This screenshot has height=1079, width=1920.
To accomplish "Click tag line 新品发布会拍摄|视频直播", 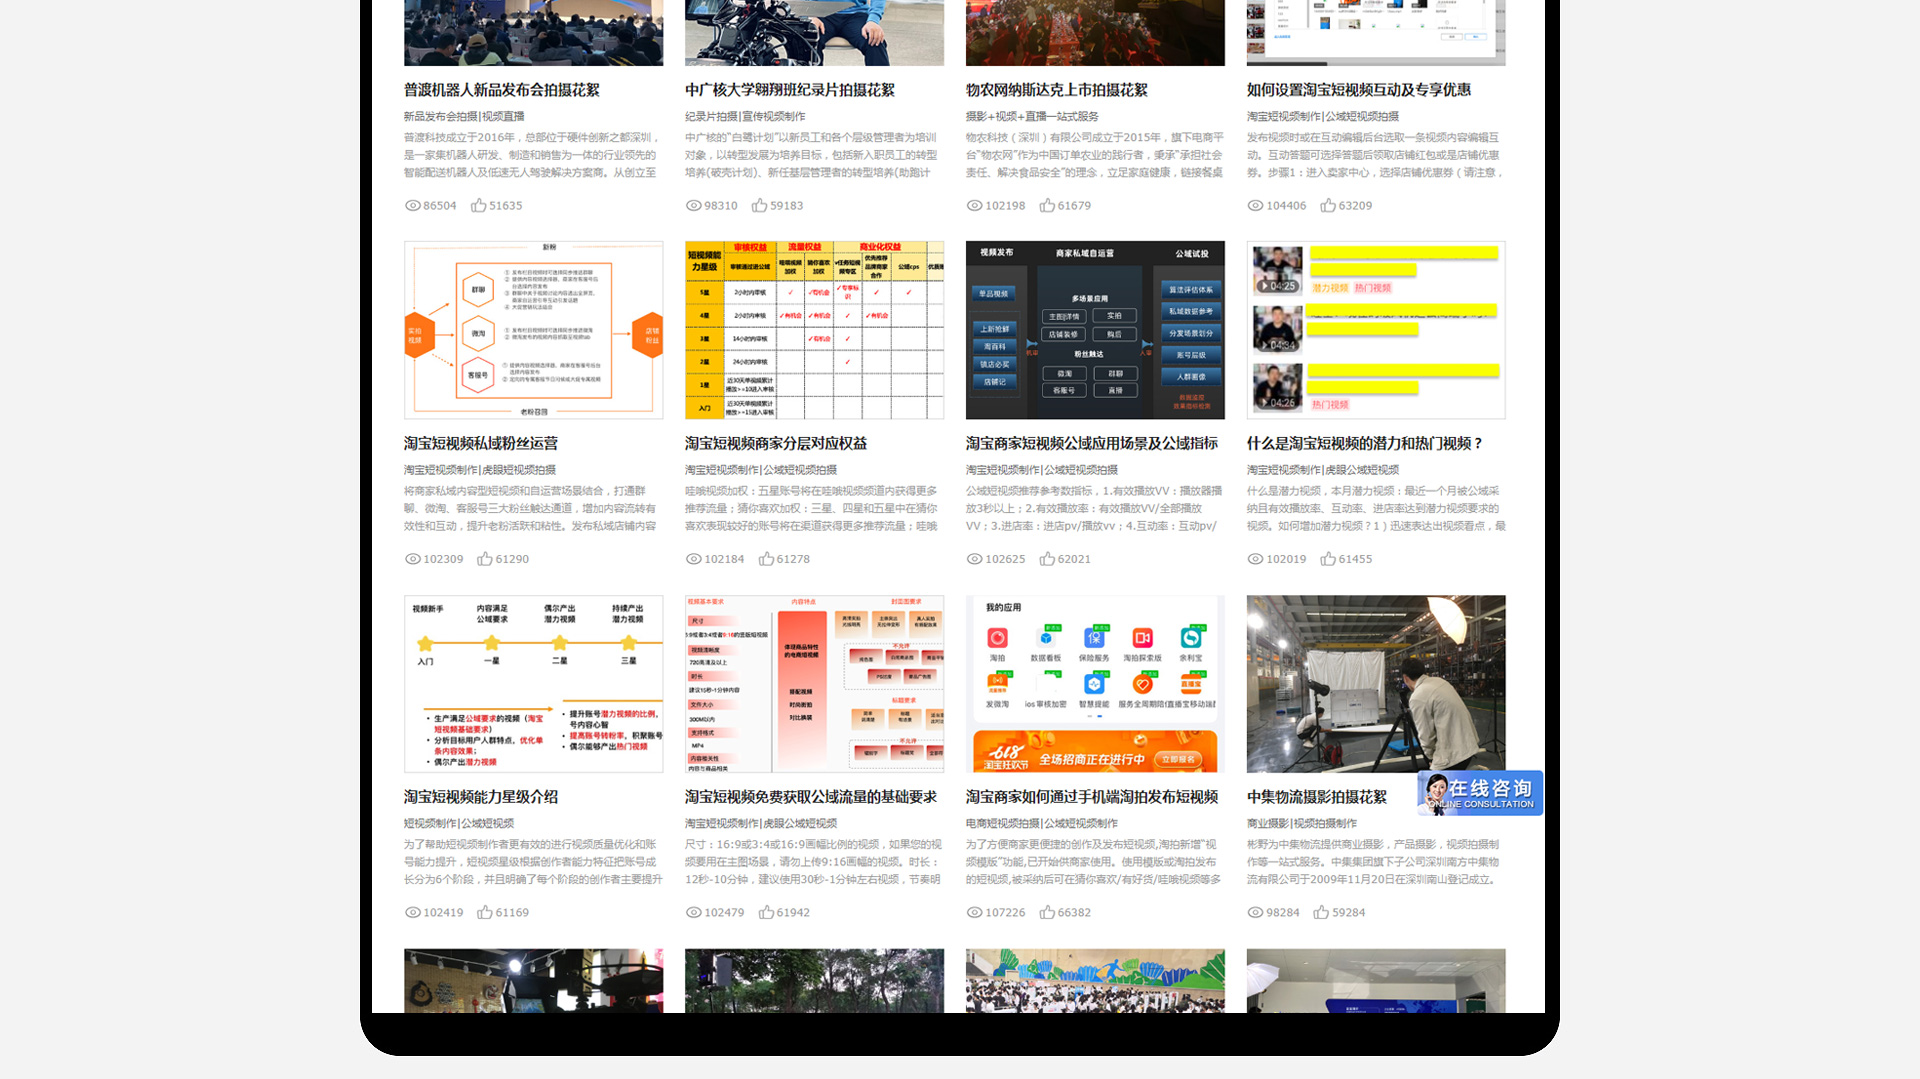I will (464, 117).
